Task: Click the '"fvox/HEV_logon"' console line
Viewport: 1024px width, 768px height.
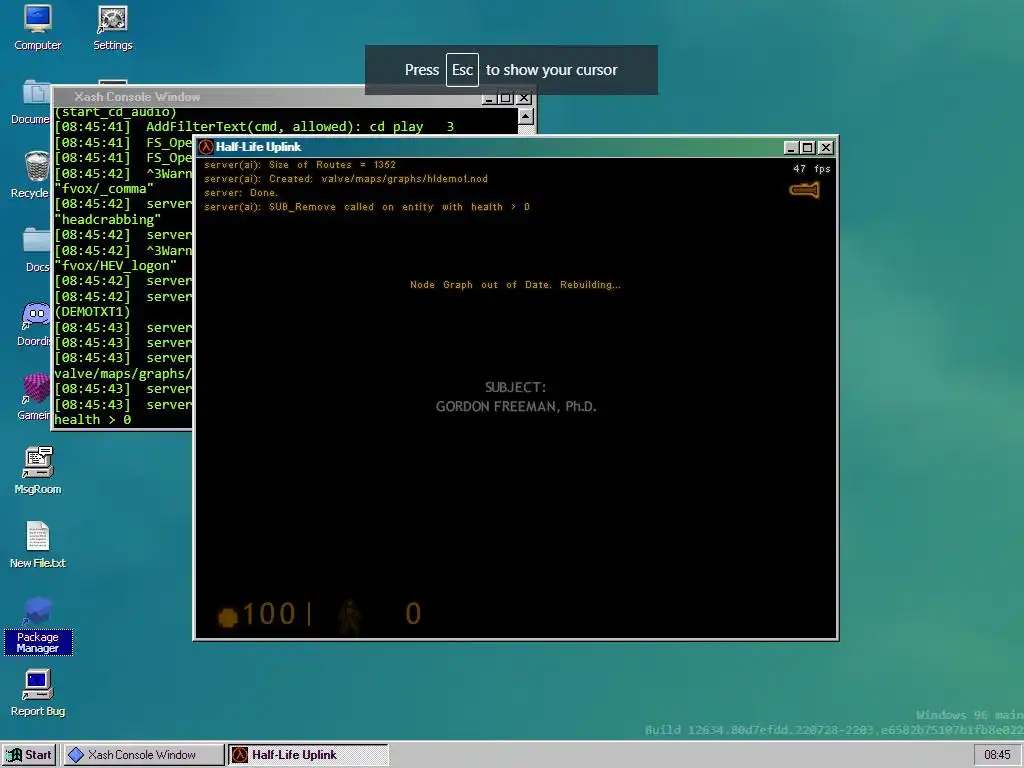Action: click(x=116, y=266)
